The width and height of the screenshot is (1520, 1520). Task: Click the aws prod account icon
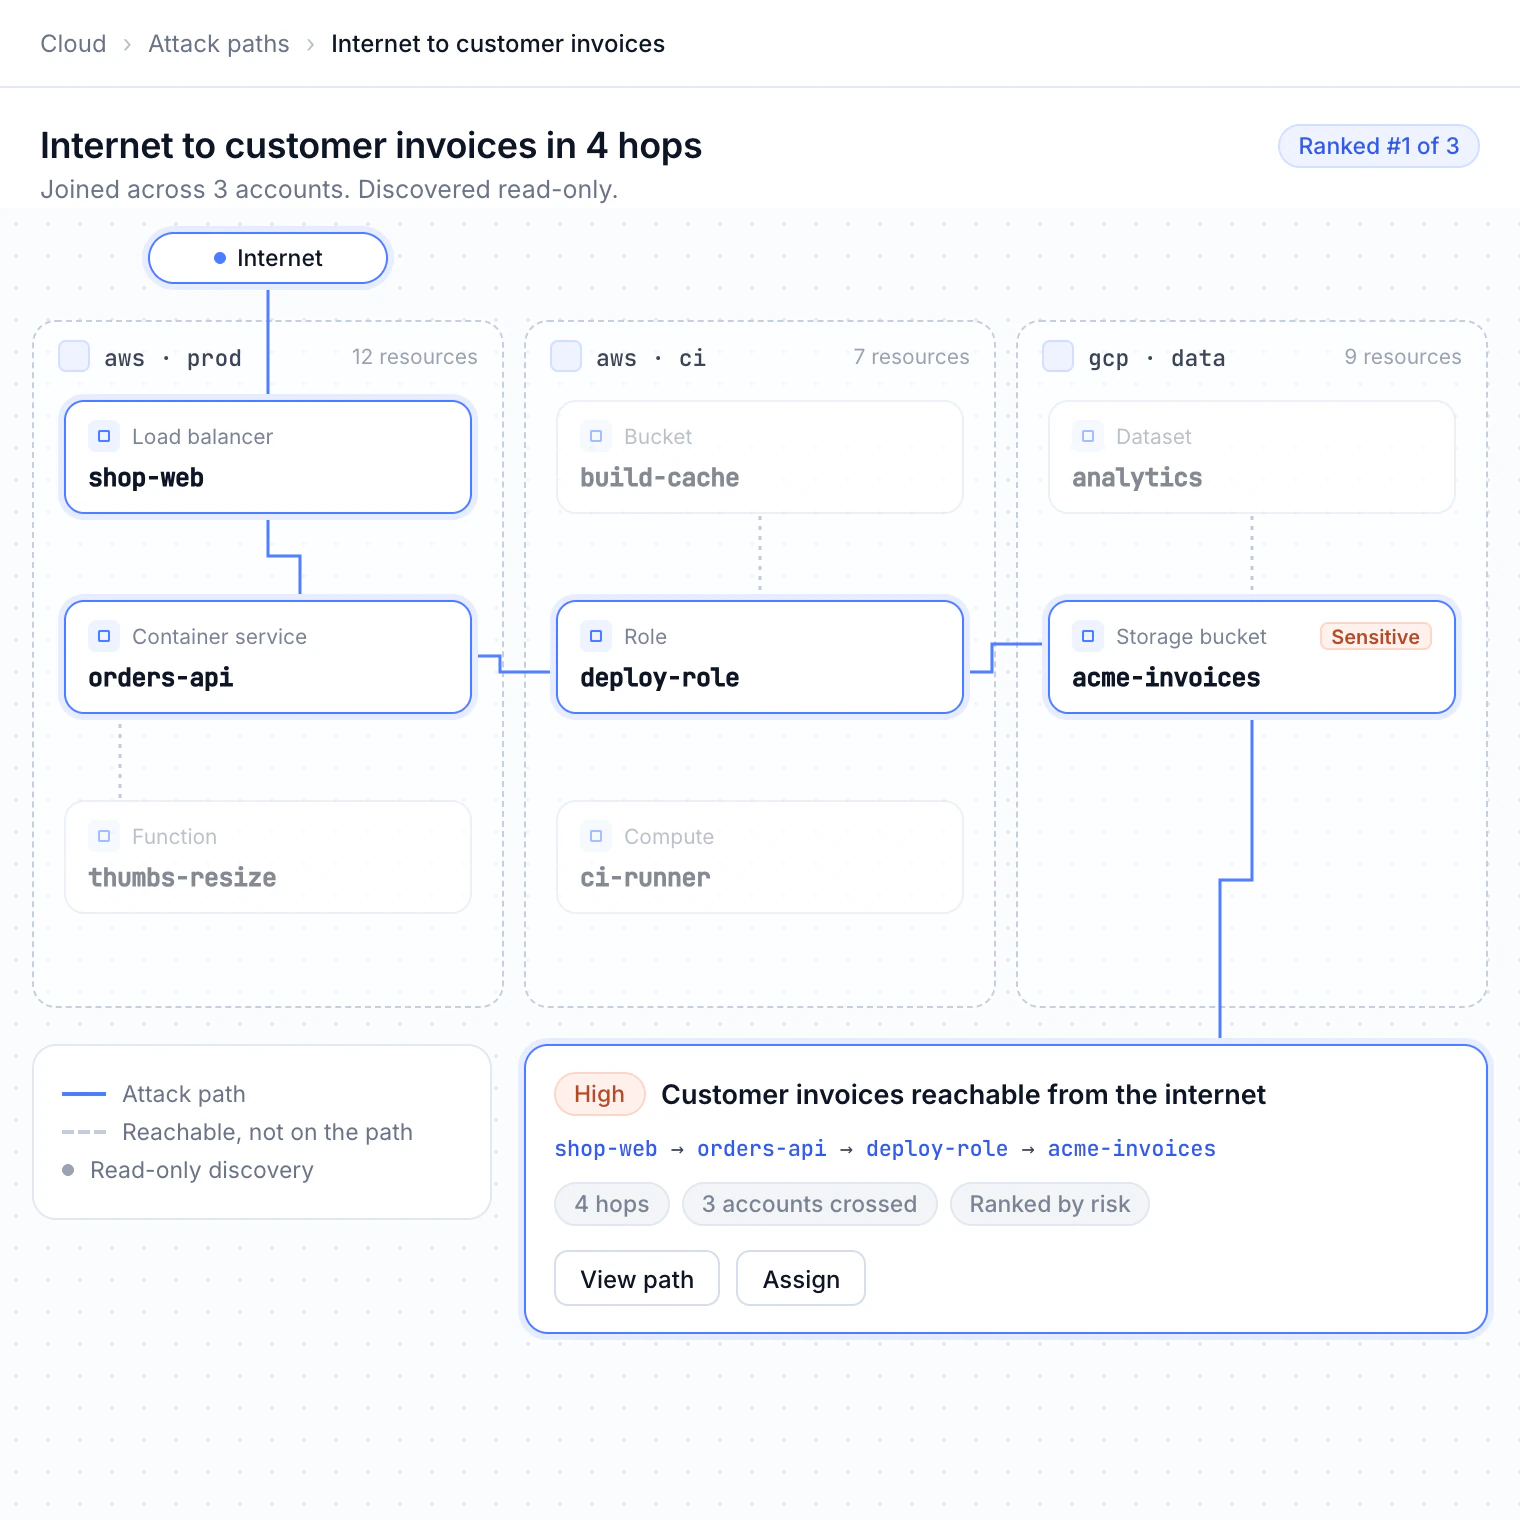[x=74, y=356]
